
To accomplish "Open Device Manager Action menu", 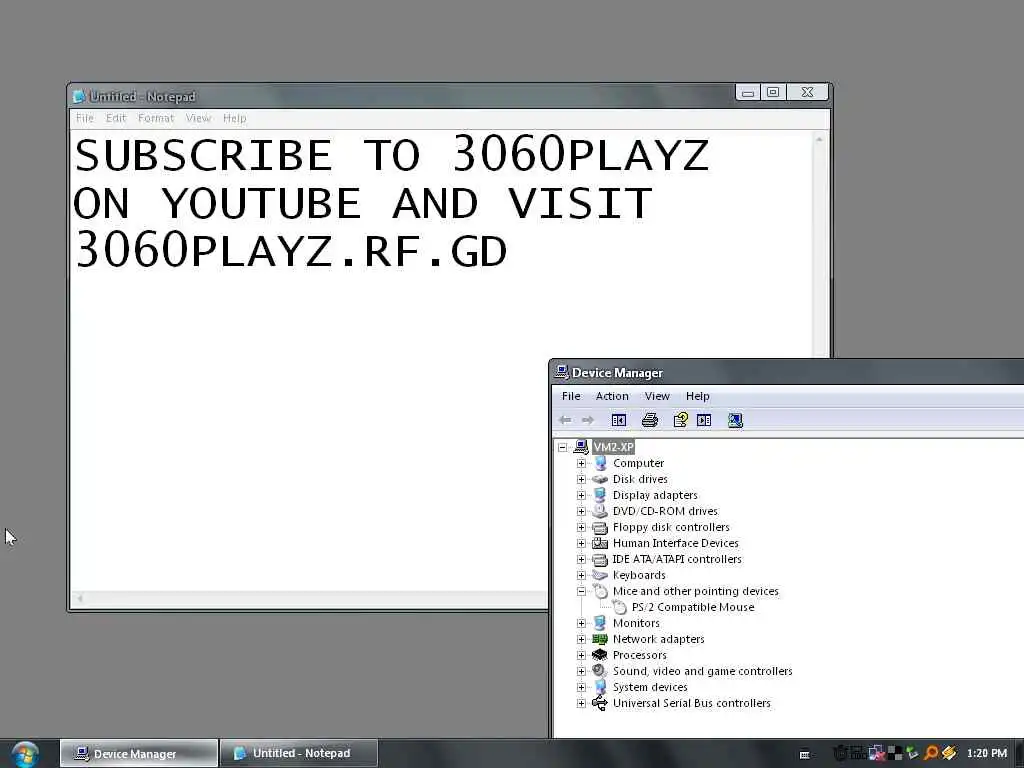I will point(612,396).
